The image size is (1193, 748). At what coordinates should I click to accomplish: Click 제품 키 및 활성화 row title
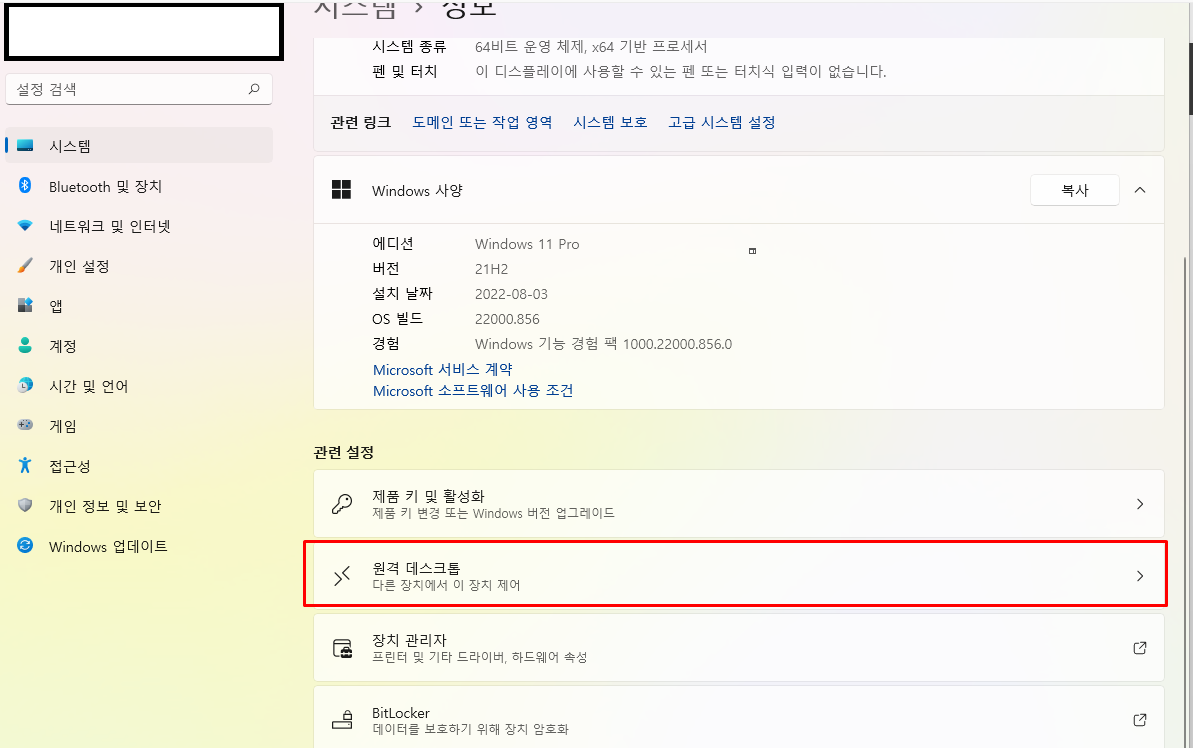click(x=428, y=496)
